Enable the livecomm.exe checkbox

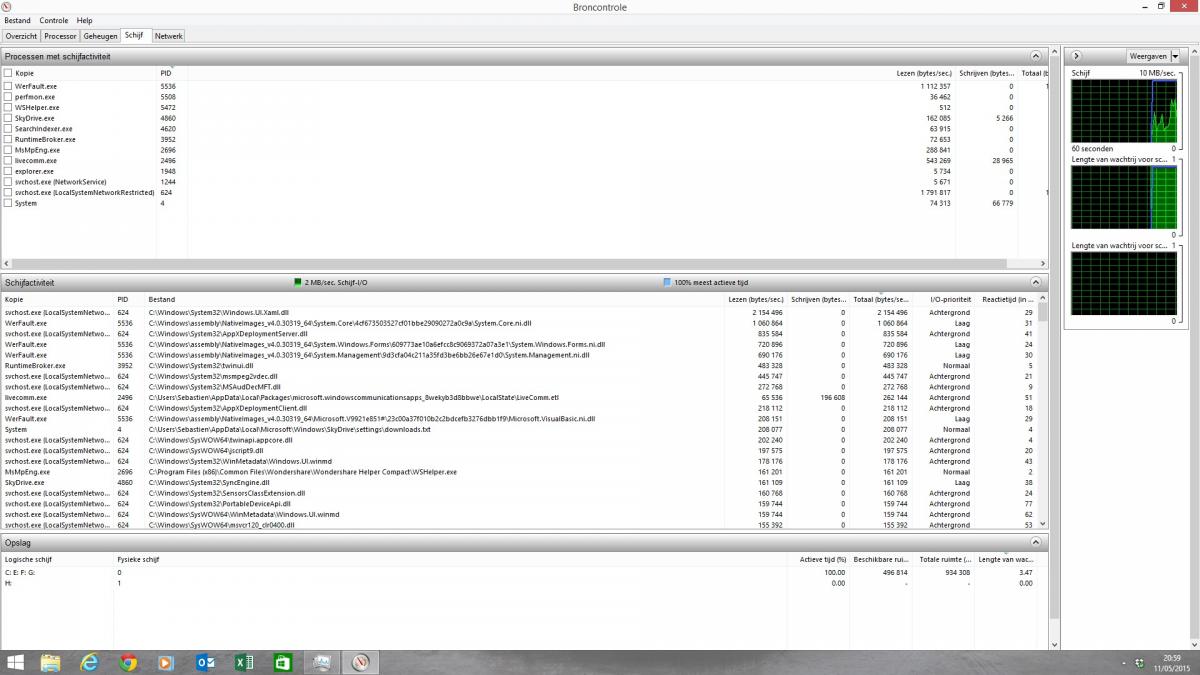(8, 161)
